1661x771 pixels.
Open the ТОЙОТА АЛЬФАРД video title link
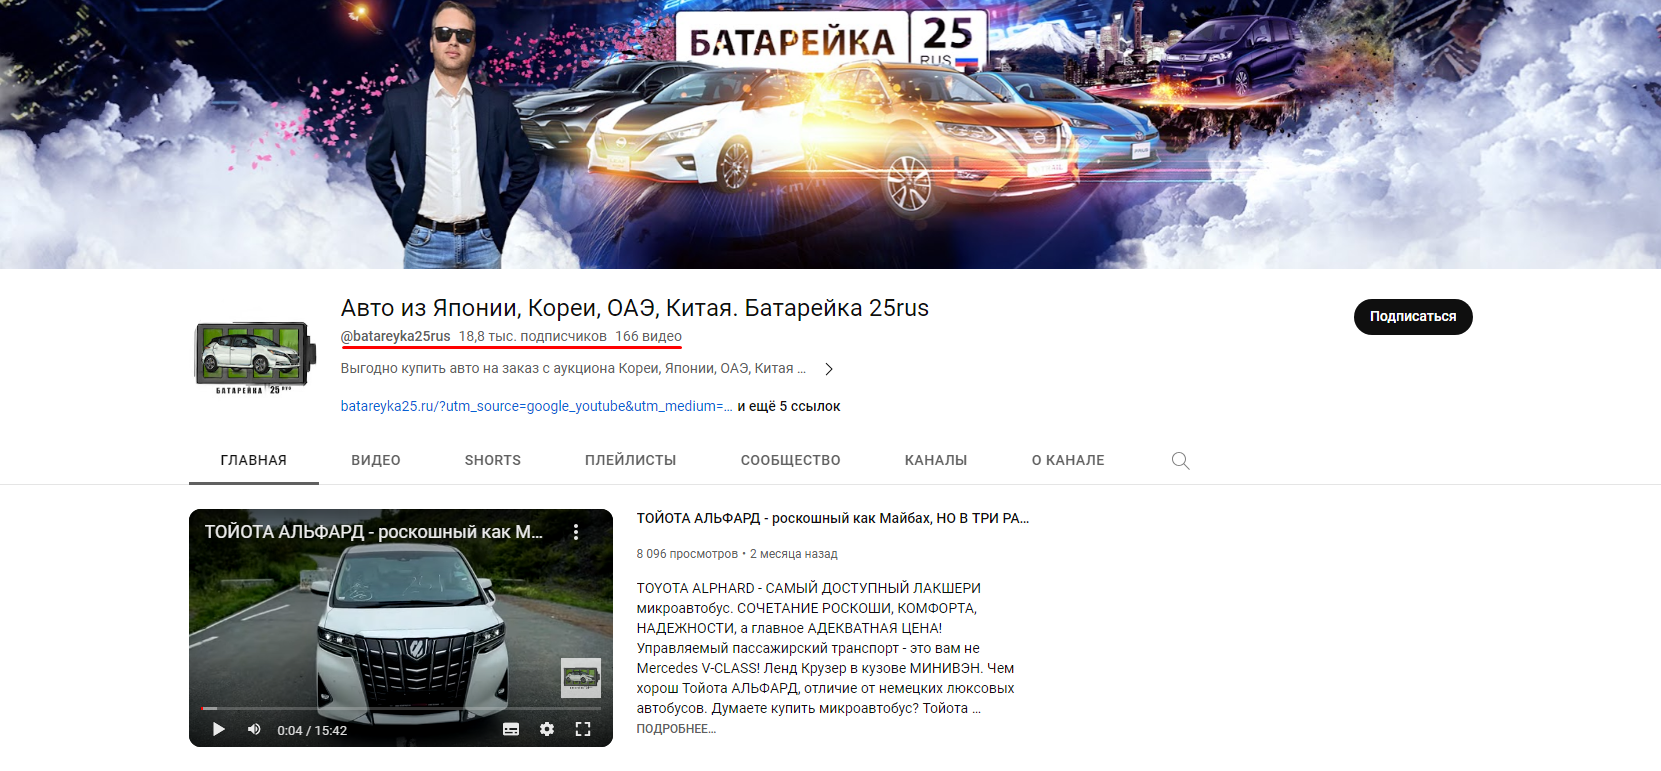pyautogui.click(x=833, y=518)
